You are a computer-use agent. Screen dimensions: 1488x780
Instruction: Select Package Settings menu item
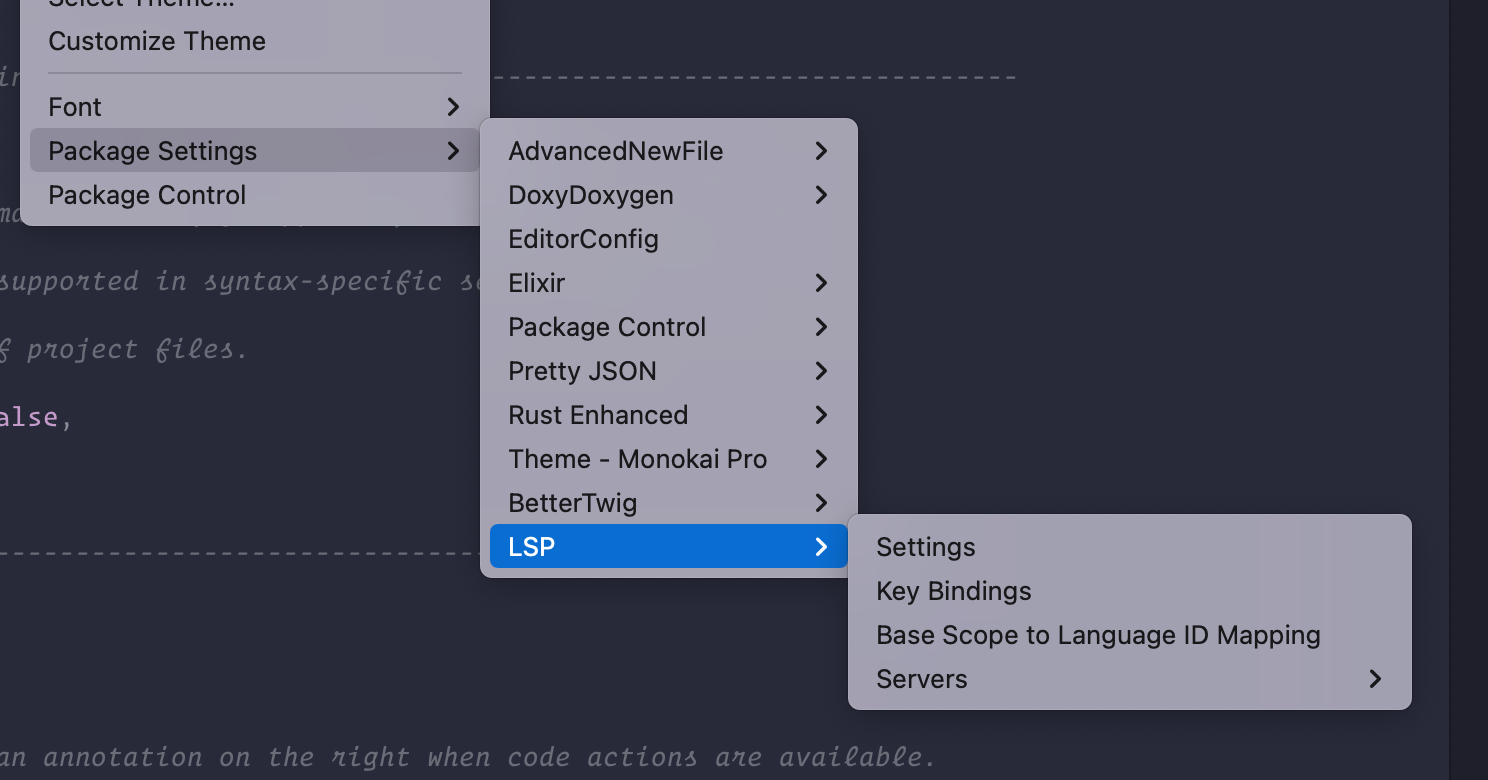[255, 151]
